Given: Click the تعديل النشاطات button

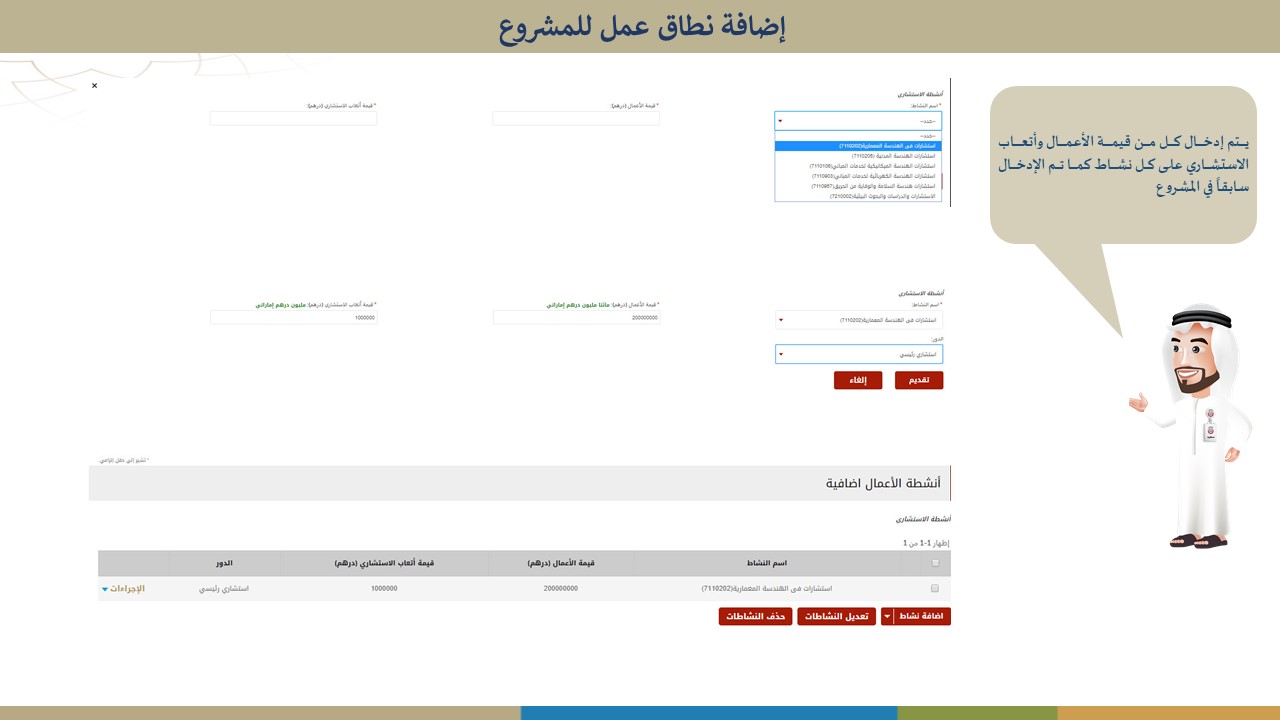Looking at the screenshot, I should click(x=836, y=617).
